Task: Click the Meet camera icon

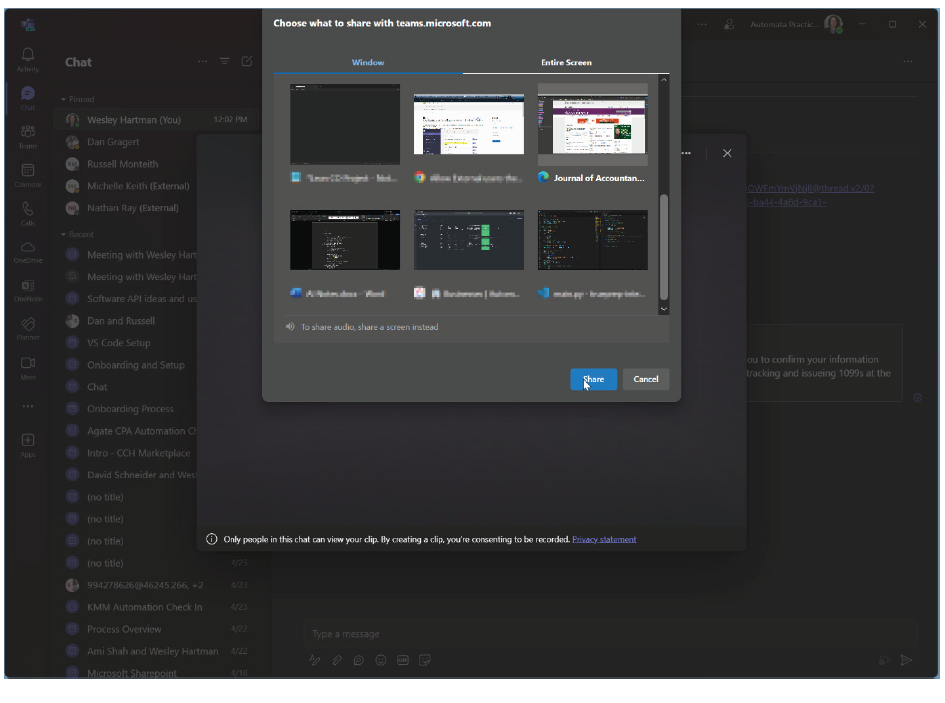Action: click(28, 366)
